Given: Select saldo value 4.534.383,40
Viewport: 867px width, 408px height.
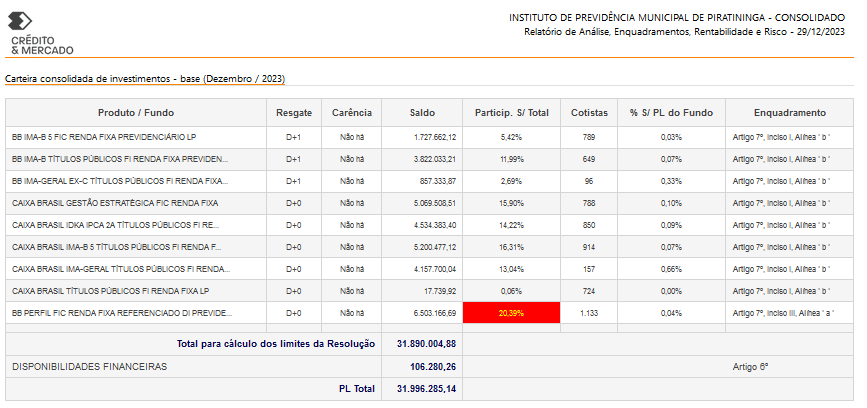Looking at the screenshot, I should pos(435,225).
